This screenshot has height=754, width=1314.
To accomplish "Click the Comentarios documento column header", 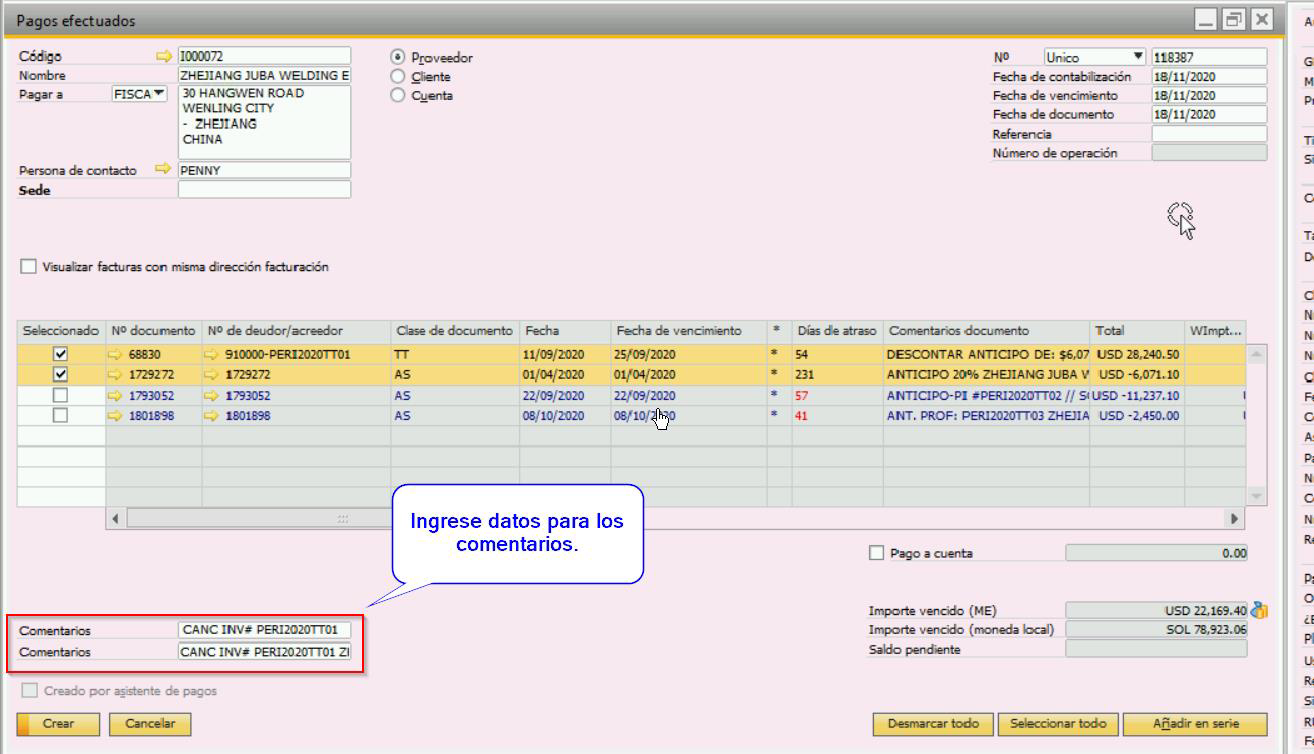I will click(986, 331).
